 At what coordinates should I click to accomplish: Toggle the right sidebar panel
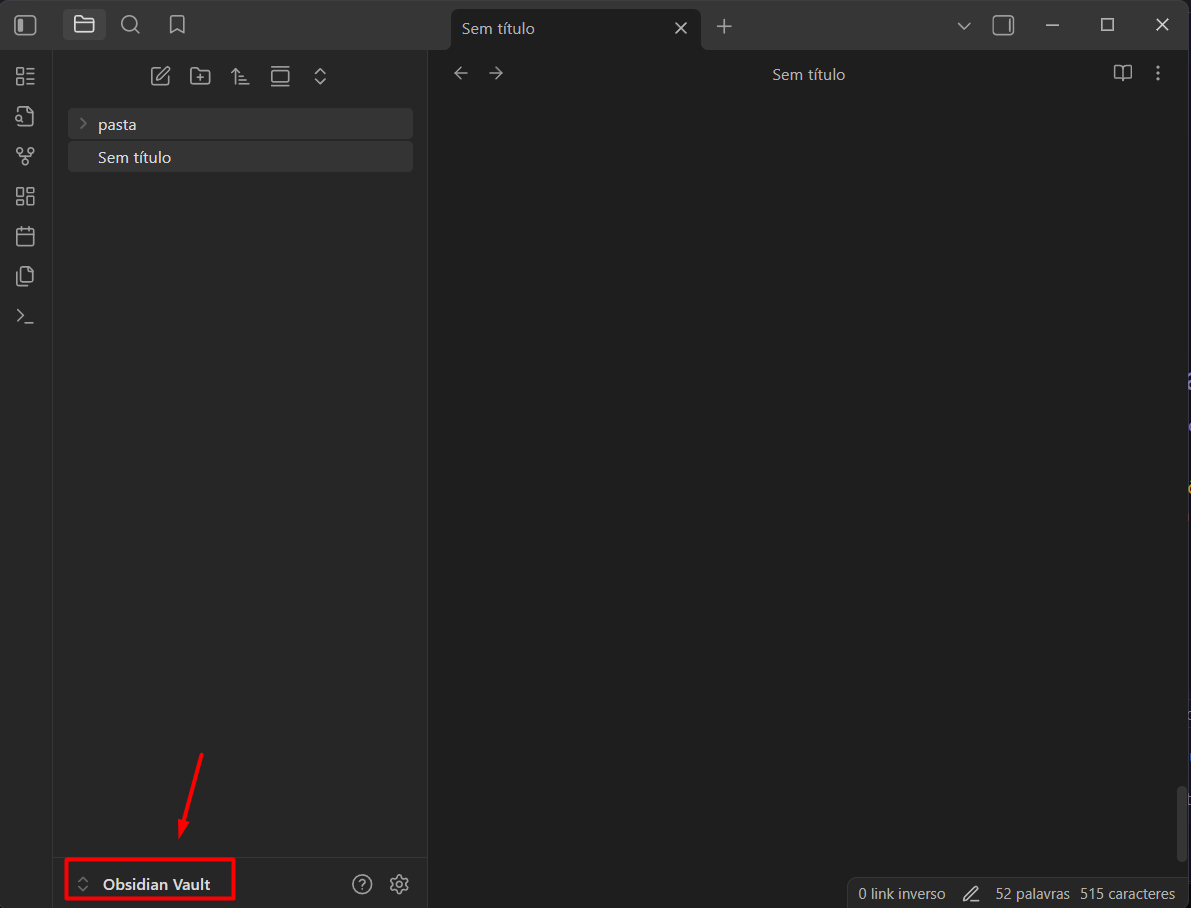1003,26
